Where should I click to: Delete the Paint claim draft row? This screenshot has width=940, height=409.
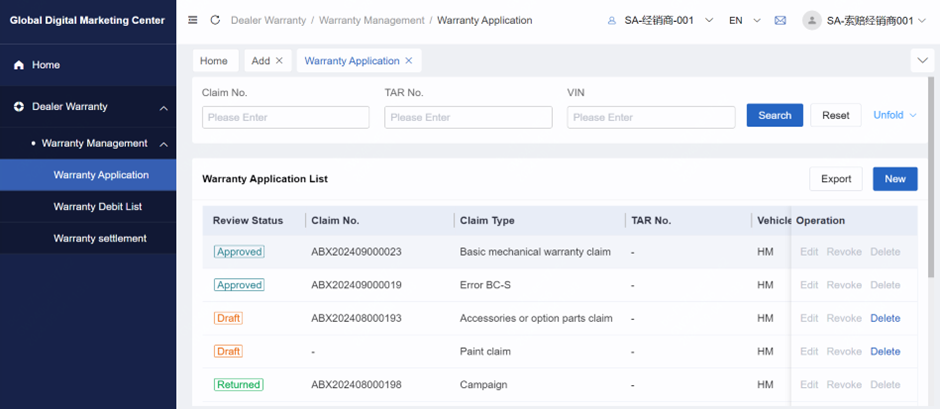click(885, 351)
